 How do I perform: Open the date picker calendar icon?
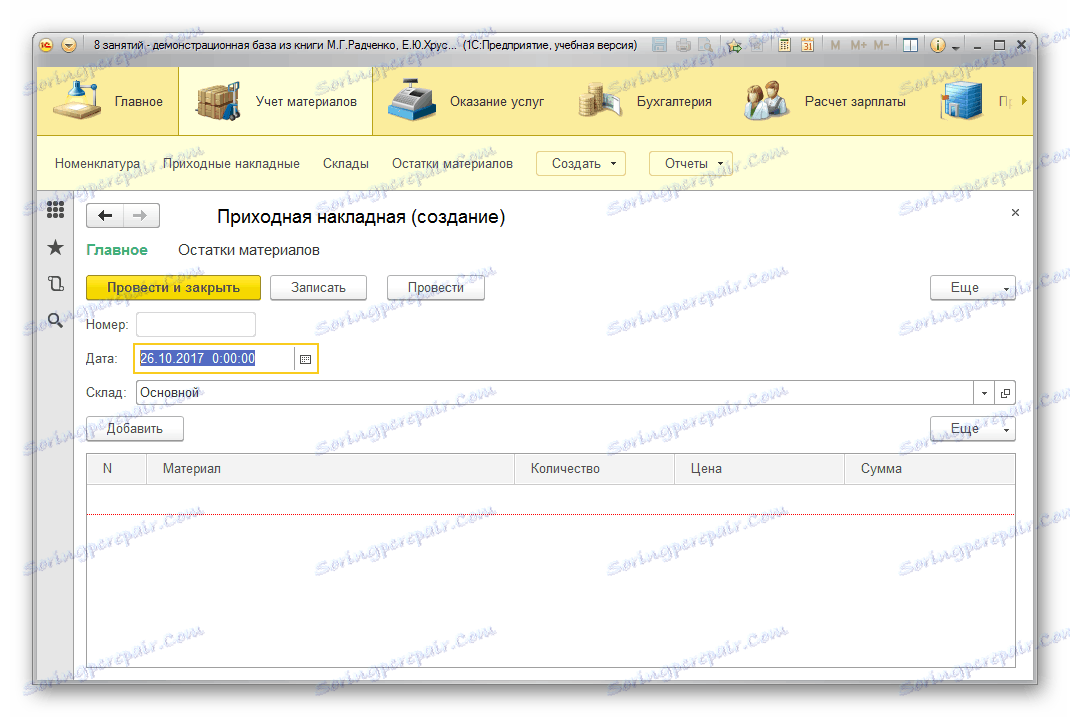click(306, 359)
